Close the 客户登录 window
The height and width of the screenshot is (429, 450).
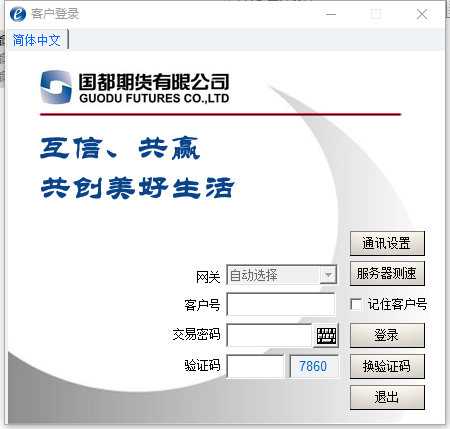click(422, 14)
